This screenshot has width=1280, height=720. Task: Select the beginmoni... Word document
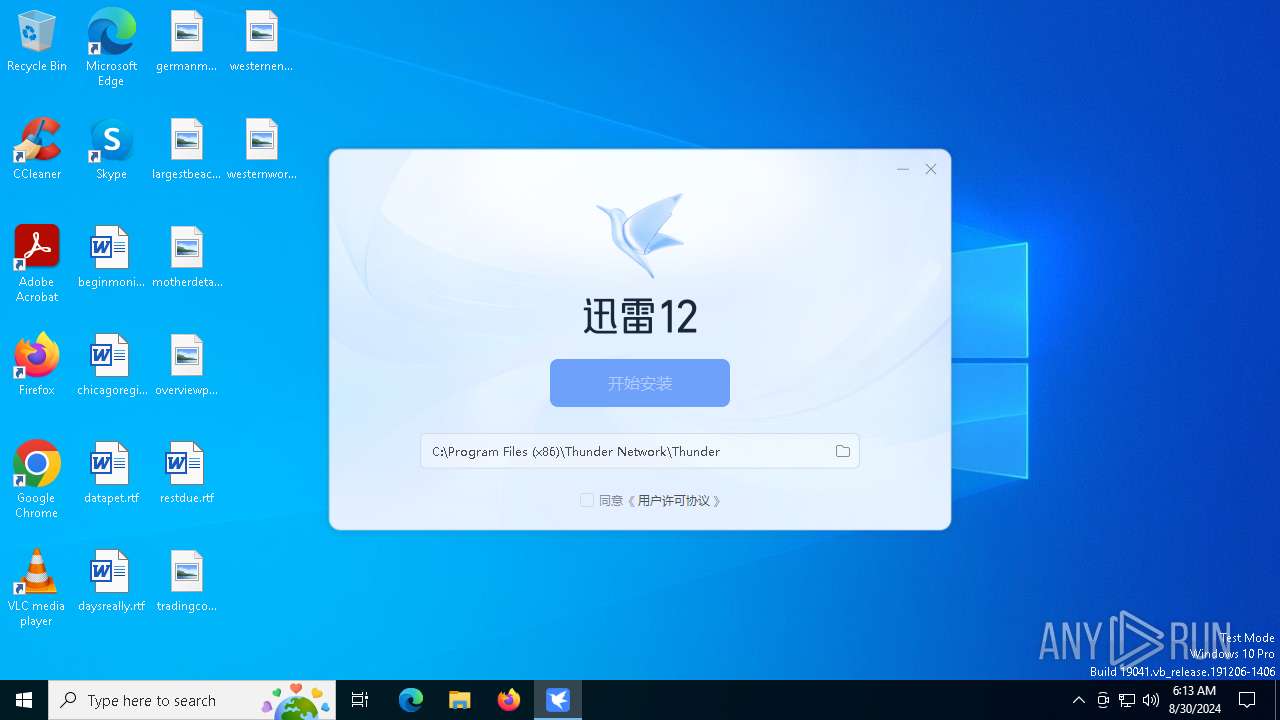click(x=111, y=258)
